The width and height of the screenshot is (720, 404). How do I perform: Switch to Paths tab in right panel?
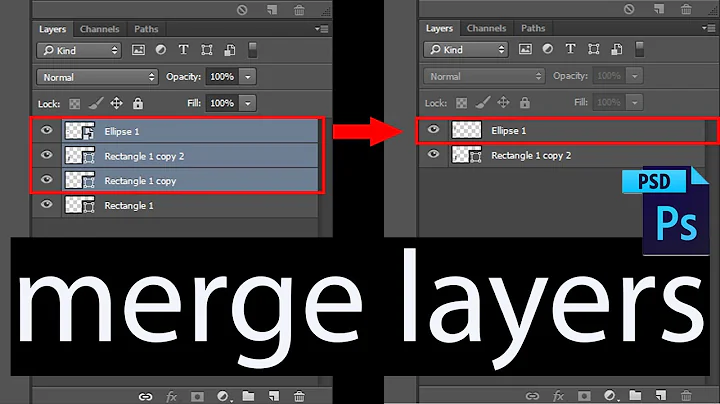click(533, 28)
